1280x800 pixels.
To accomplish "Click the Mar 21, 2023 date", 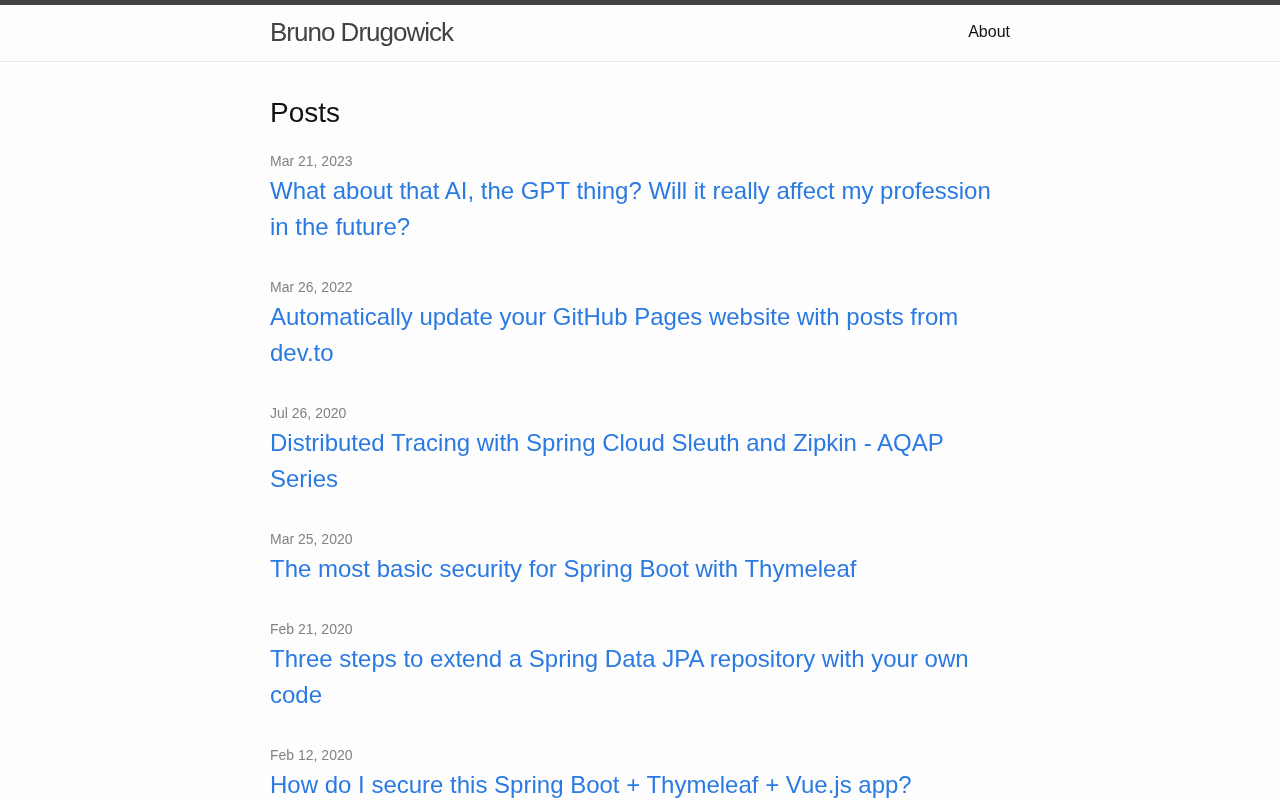I will click(311, 161).
